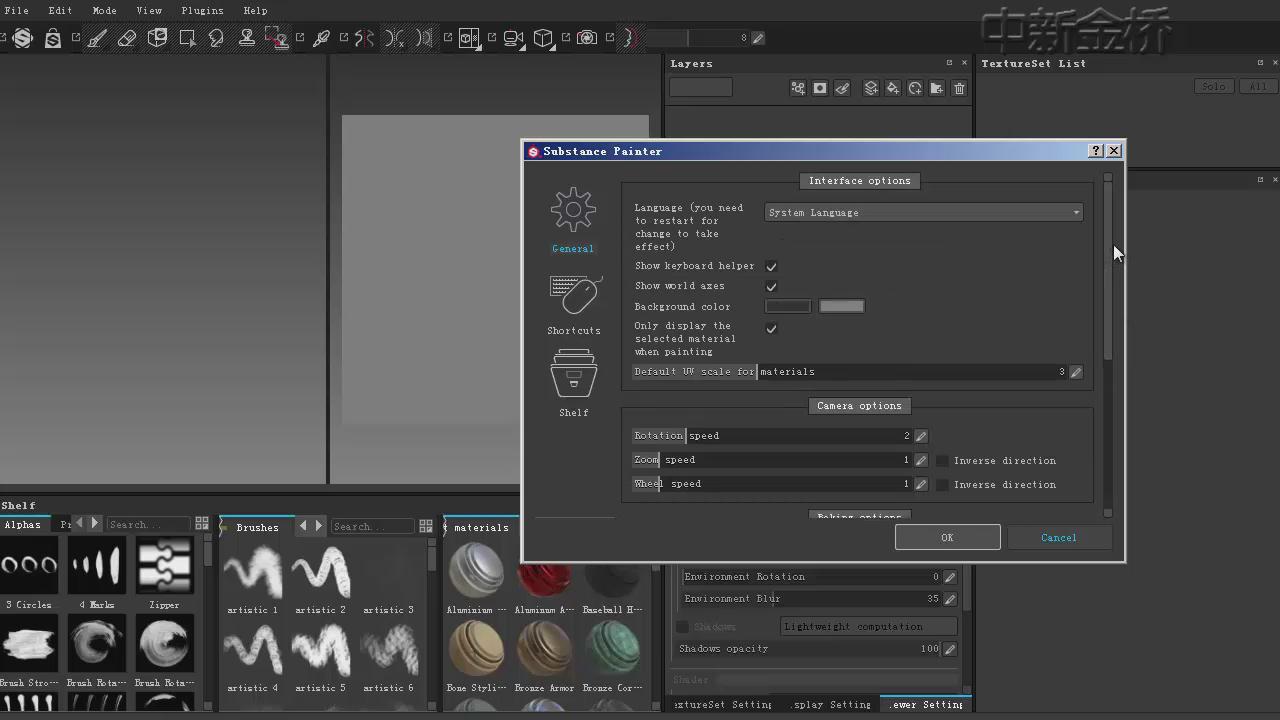Enable Zoom speed Inverse direction checkbox
1280x720 pixels.
point(942,460)
